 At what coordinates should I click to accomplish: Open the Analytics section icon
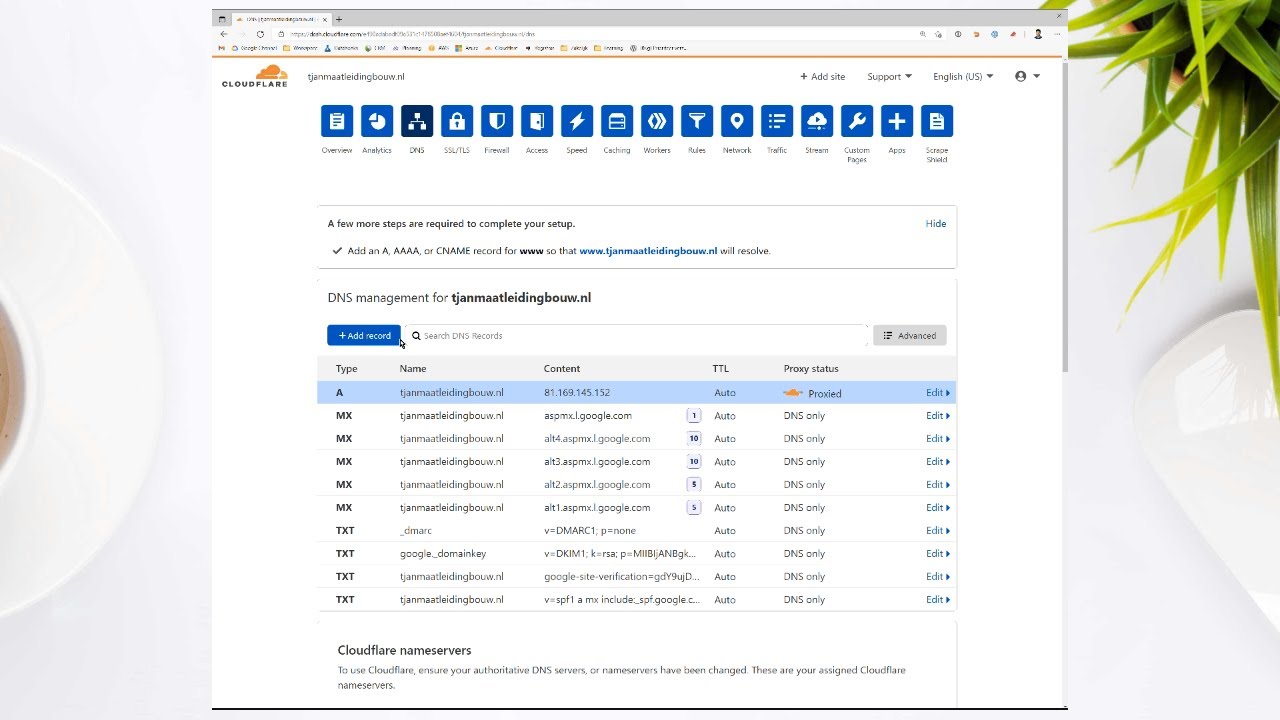pyautogui.click(x=377, y=121)
